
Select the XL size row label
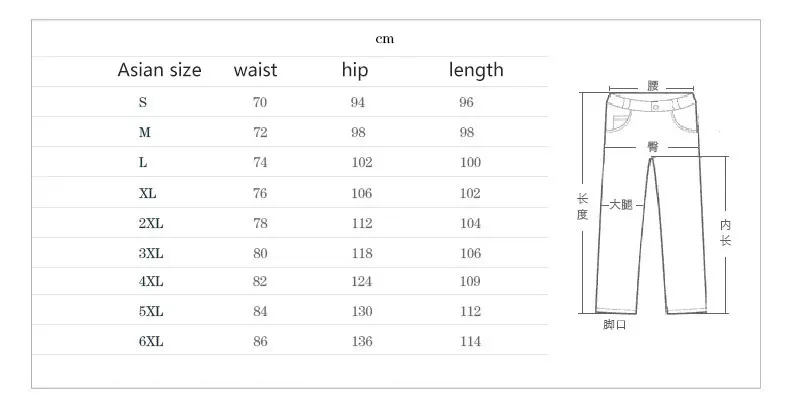pos(148,193)
